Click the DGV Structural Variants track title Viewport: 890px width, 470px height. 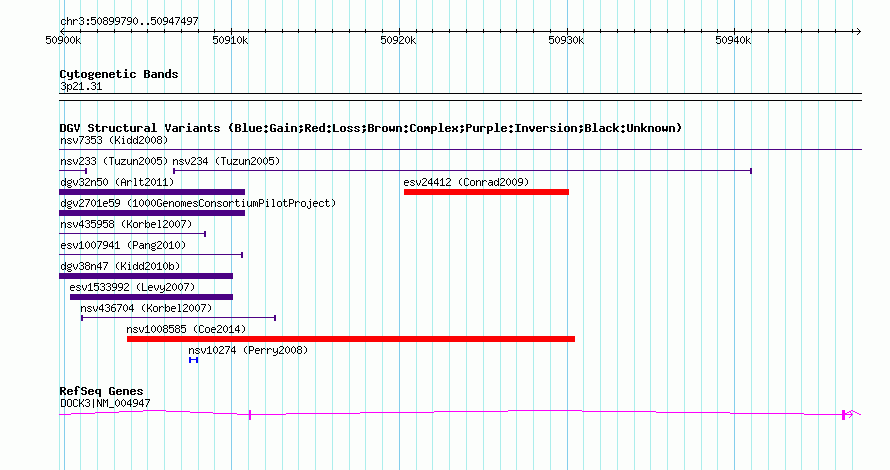click(371, 128)
